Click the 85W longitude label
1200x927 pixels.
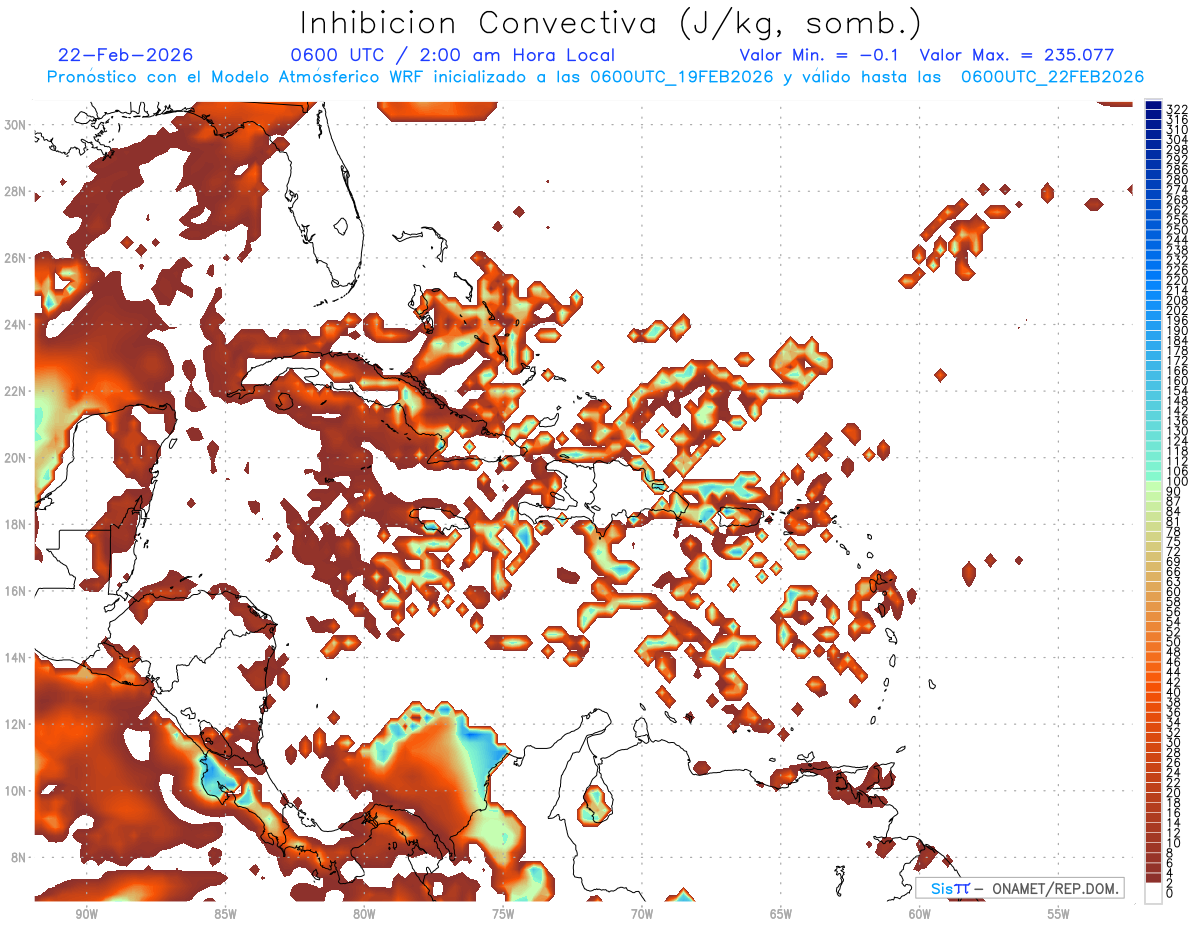[225, 914]
